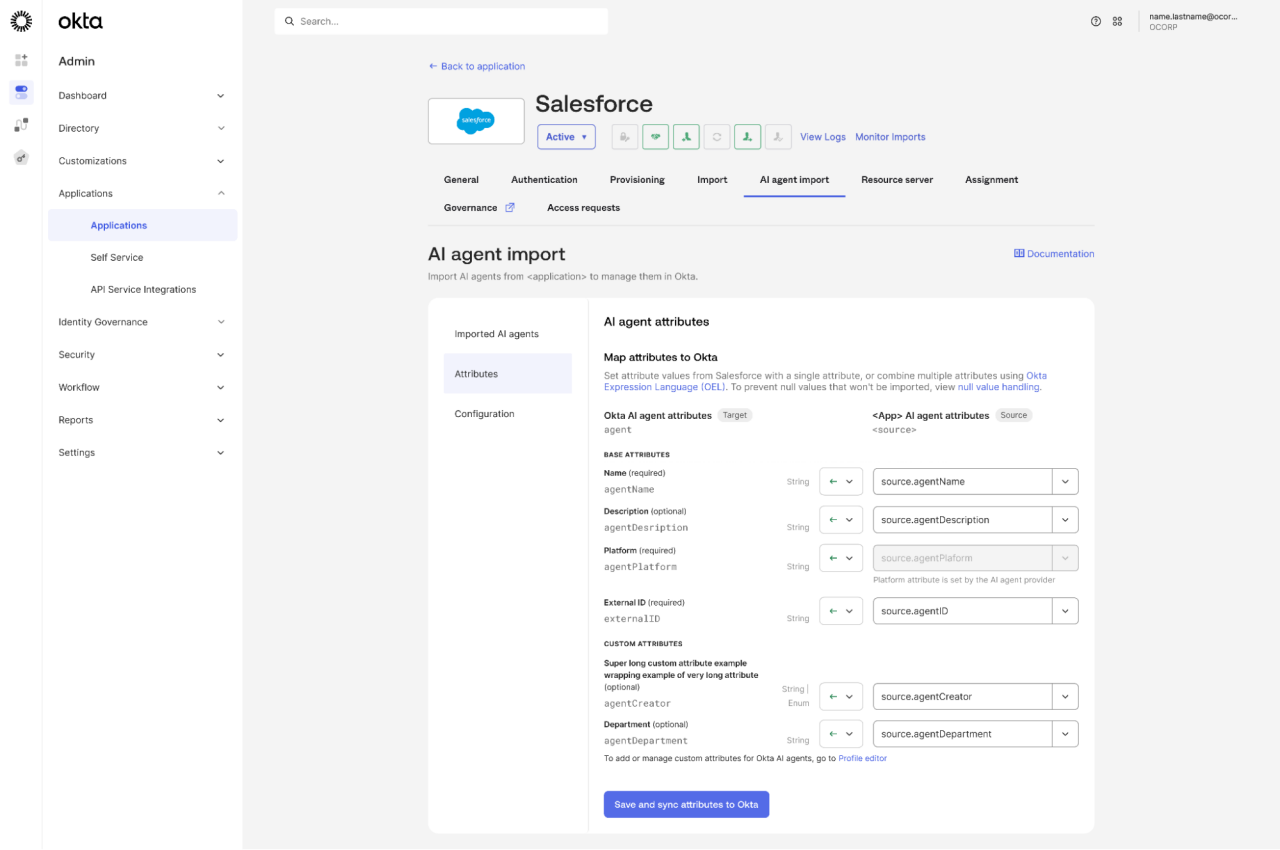Switch to the General tab
Viewport: 1280px width, 850px height.
pyautogui.click(x=461, y=180)
